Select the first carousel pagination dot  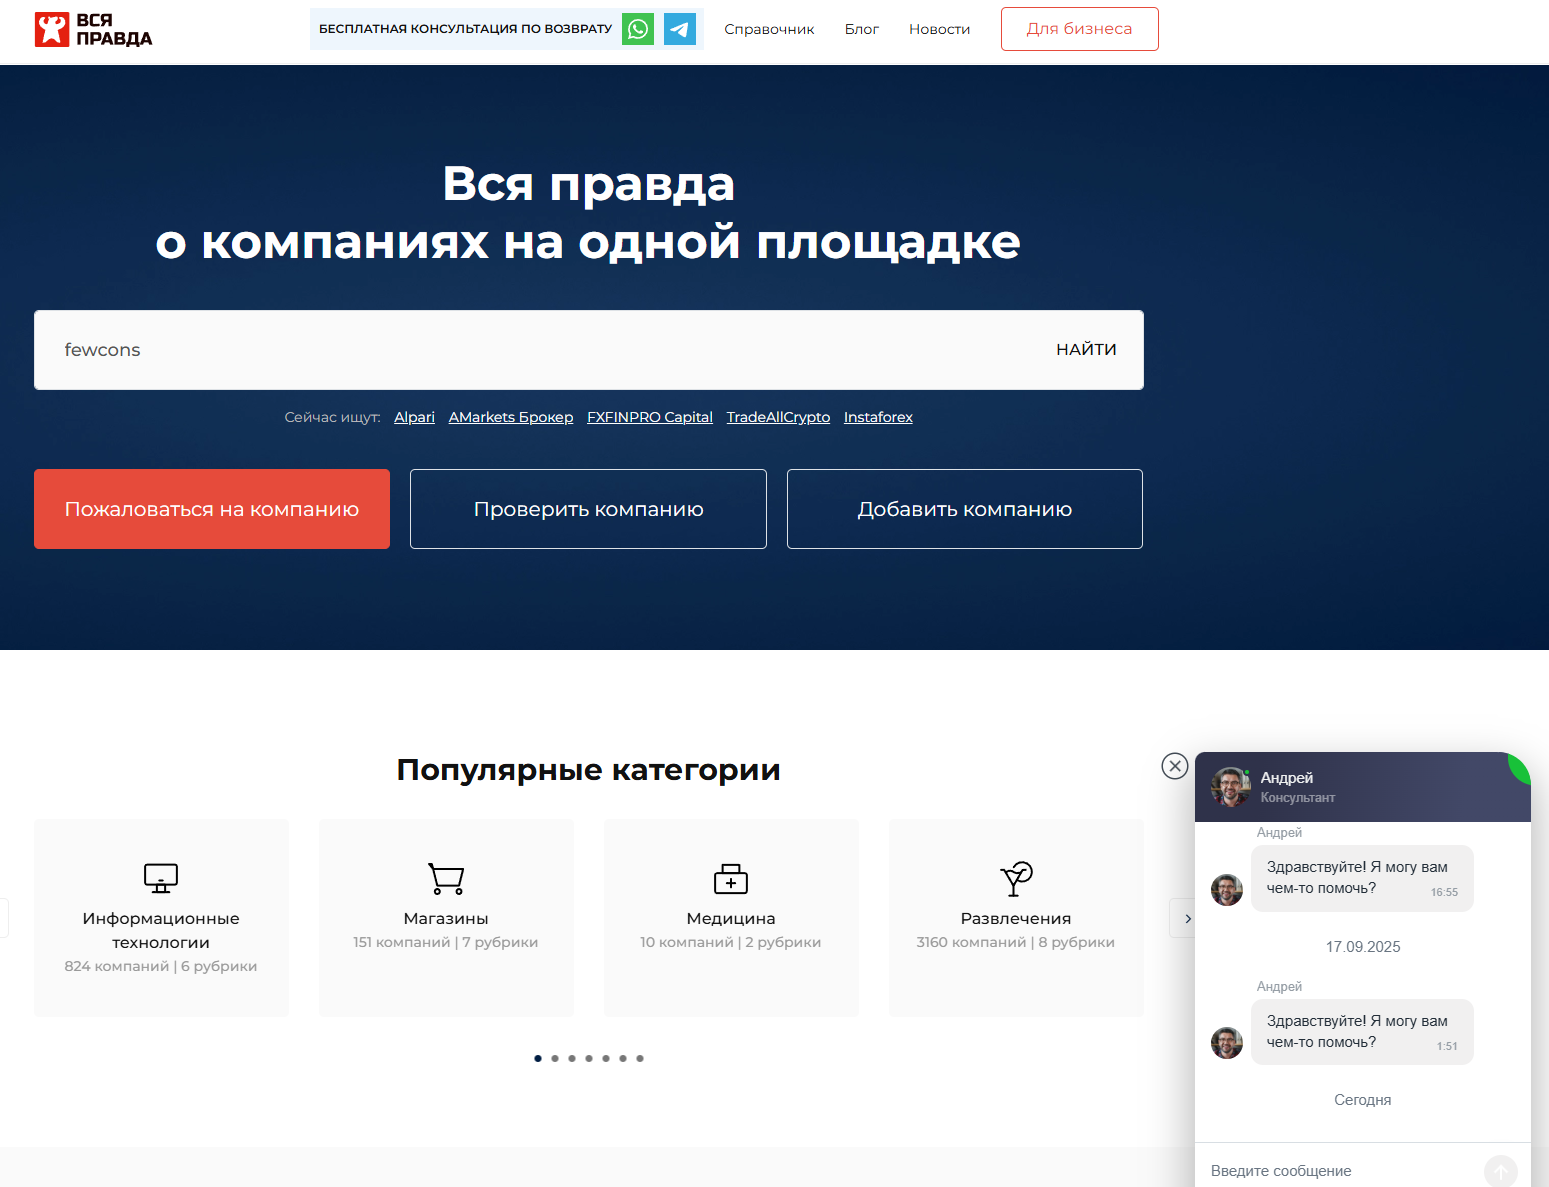coord(538,1058)
